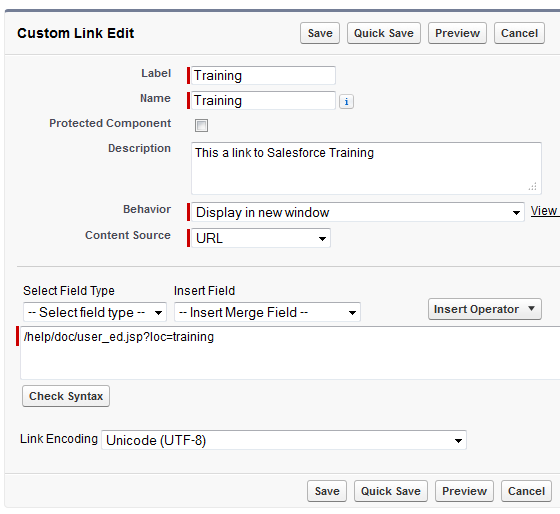This screenshot has width=560, height=514.
Task: Click the Protected Component label
Action: [x=110, y=123]
